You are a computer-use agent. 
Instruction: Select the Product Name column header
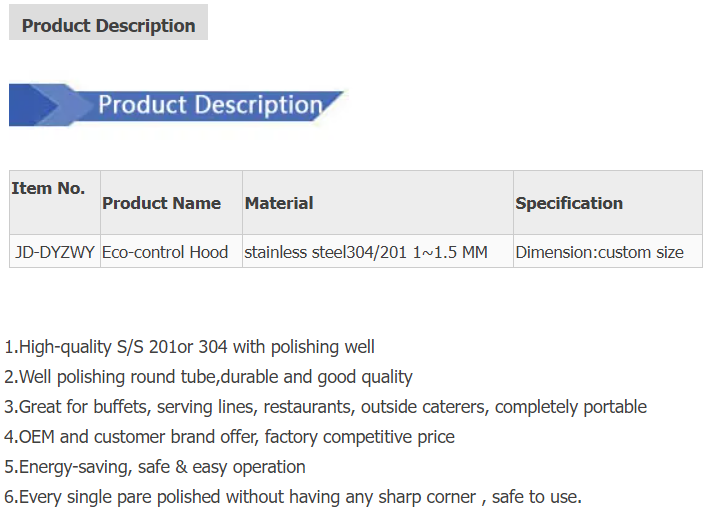pos(171,202)
